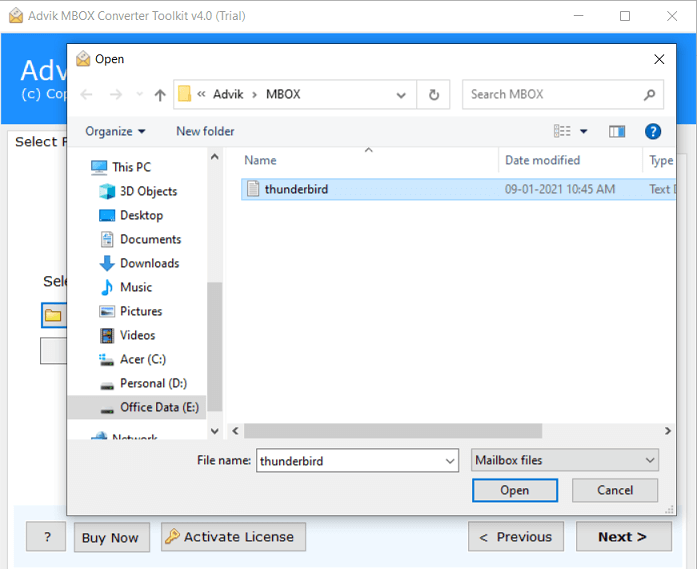
Task: Sort by Type column header
Action: pos(661,160)
